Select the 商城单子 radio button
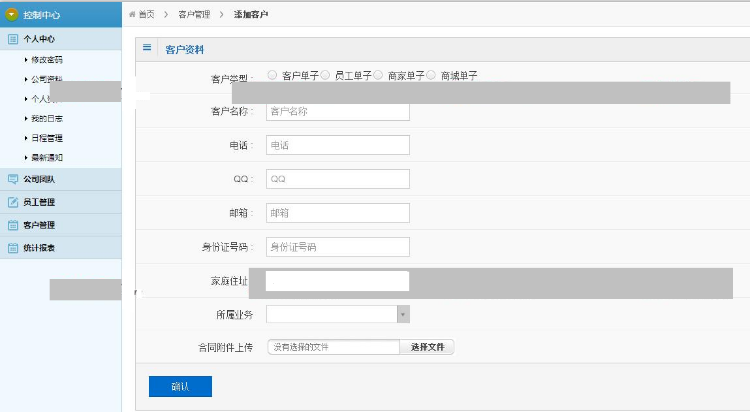The width and height of the screenshot is (750, 412). 431,75
